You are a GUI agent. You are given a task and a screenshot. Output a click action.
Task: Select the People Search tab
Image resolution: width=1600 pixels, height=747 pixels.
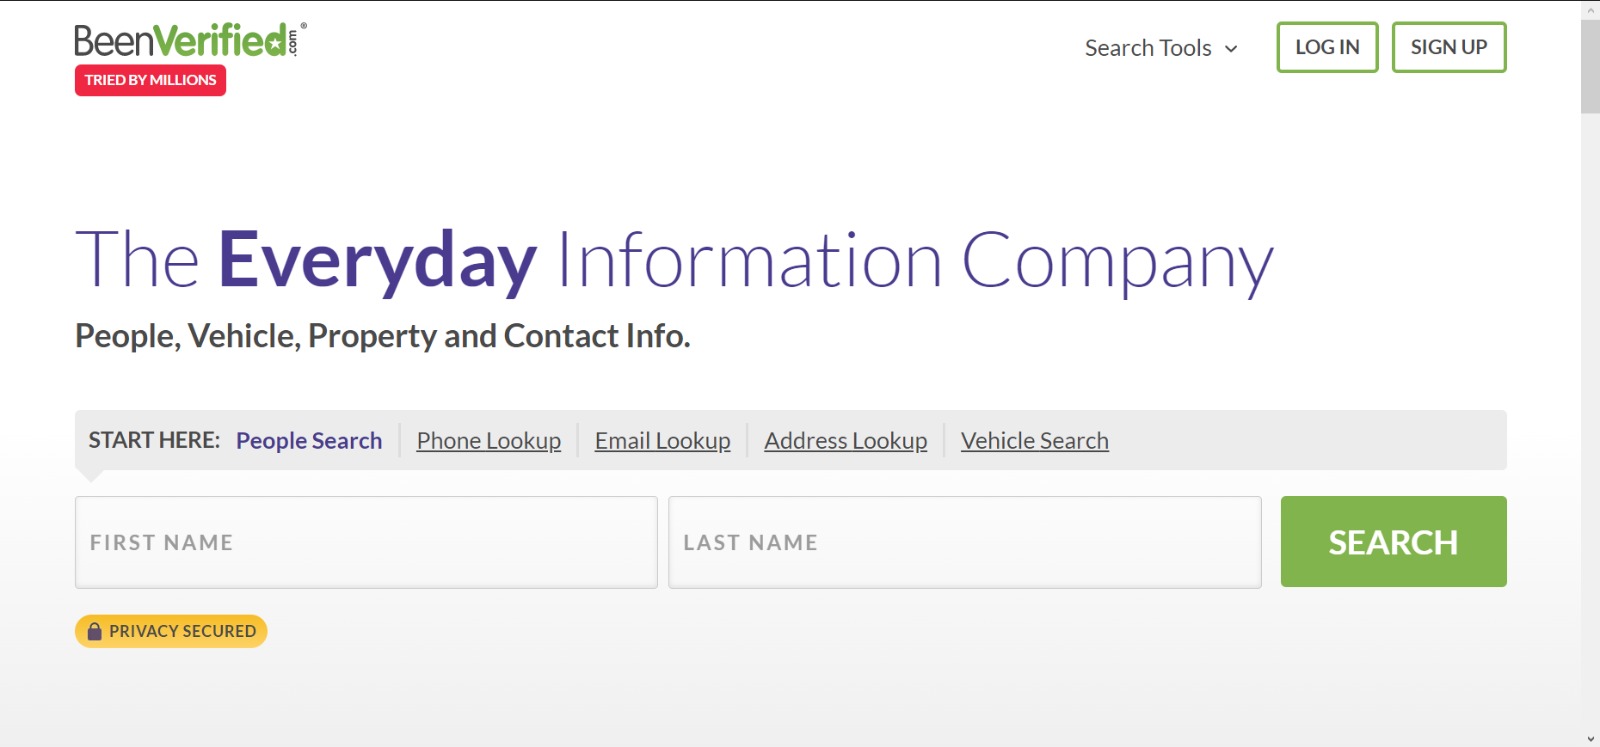point(309,441)
